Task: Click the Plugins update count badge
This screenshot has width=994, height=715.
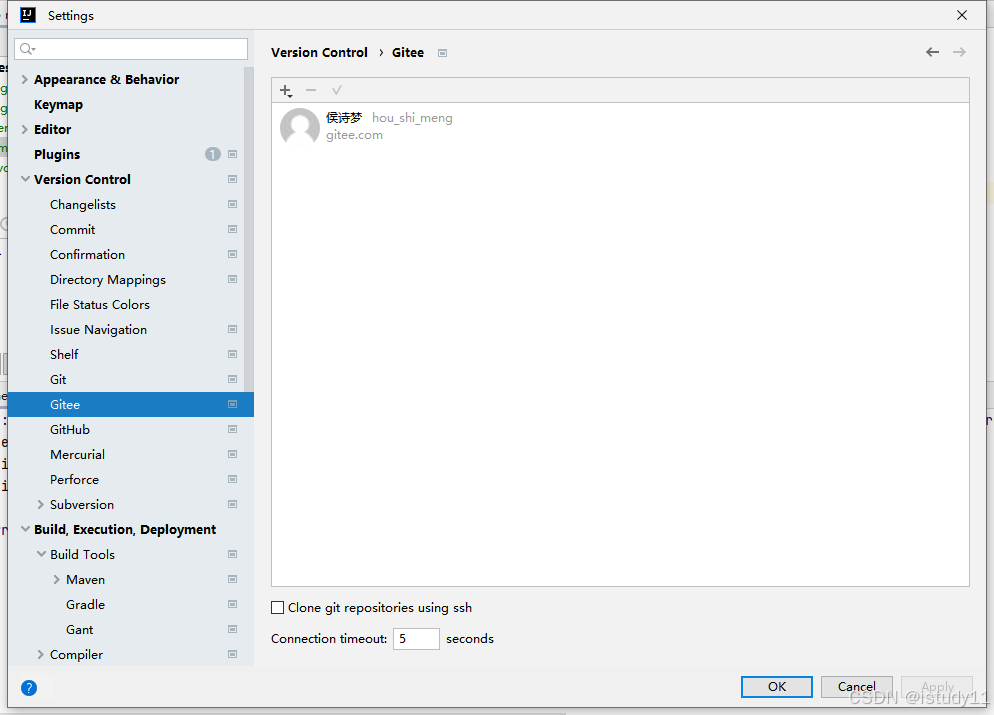Action: coord(212,154)
